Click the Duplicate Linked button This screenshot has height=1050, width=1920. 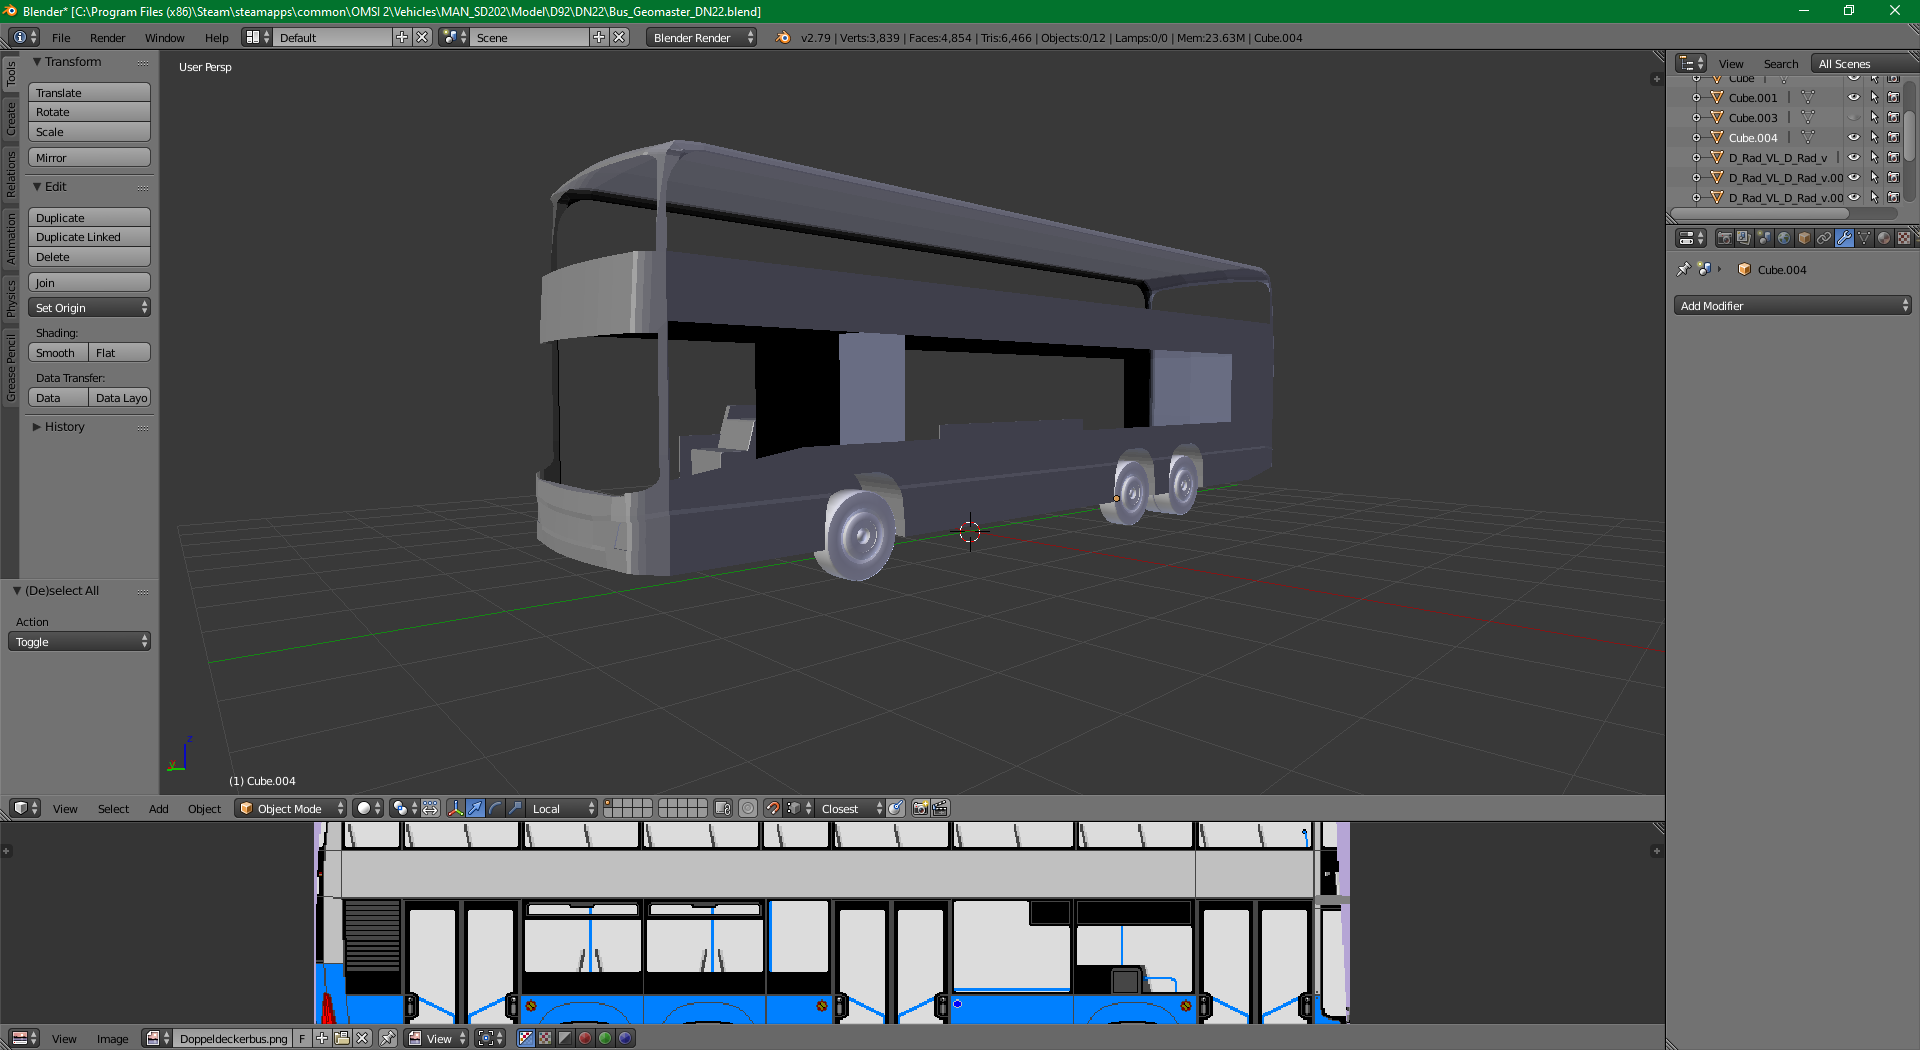pos(89,237)
